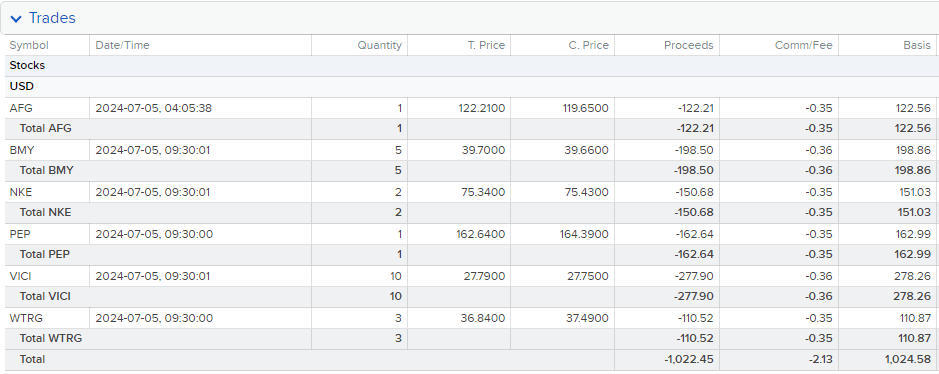Click AFG trade price 122.2100
The image size is (939, 374).
(x=483, y=108)
